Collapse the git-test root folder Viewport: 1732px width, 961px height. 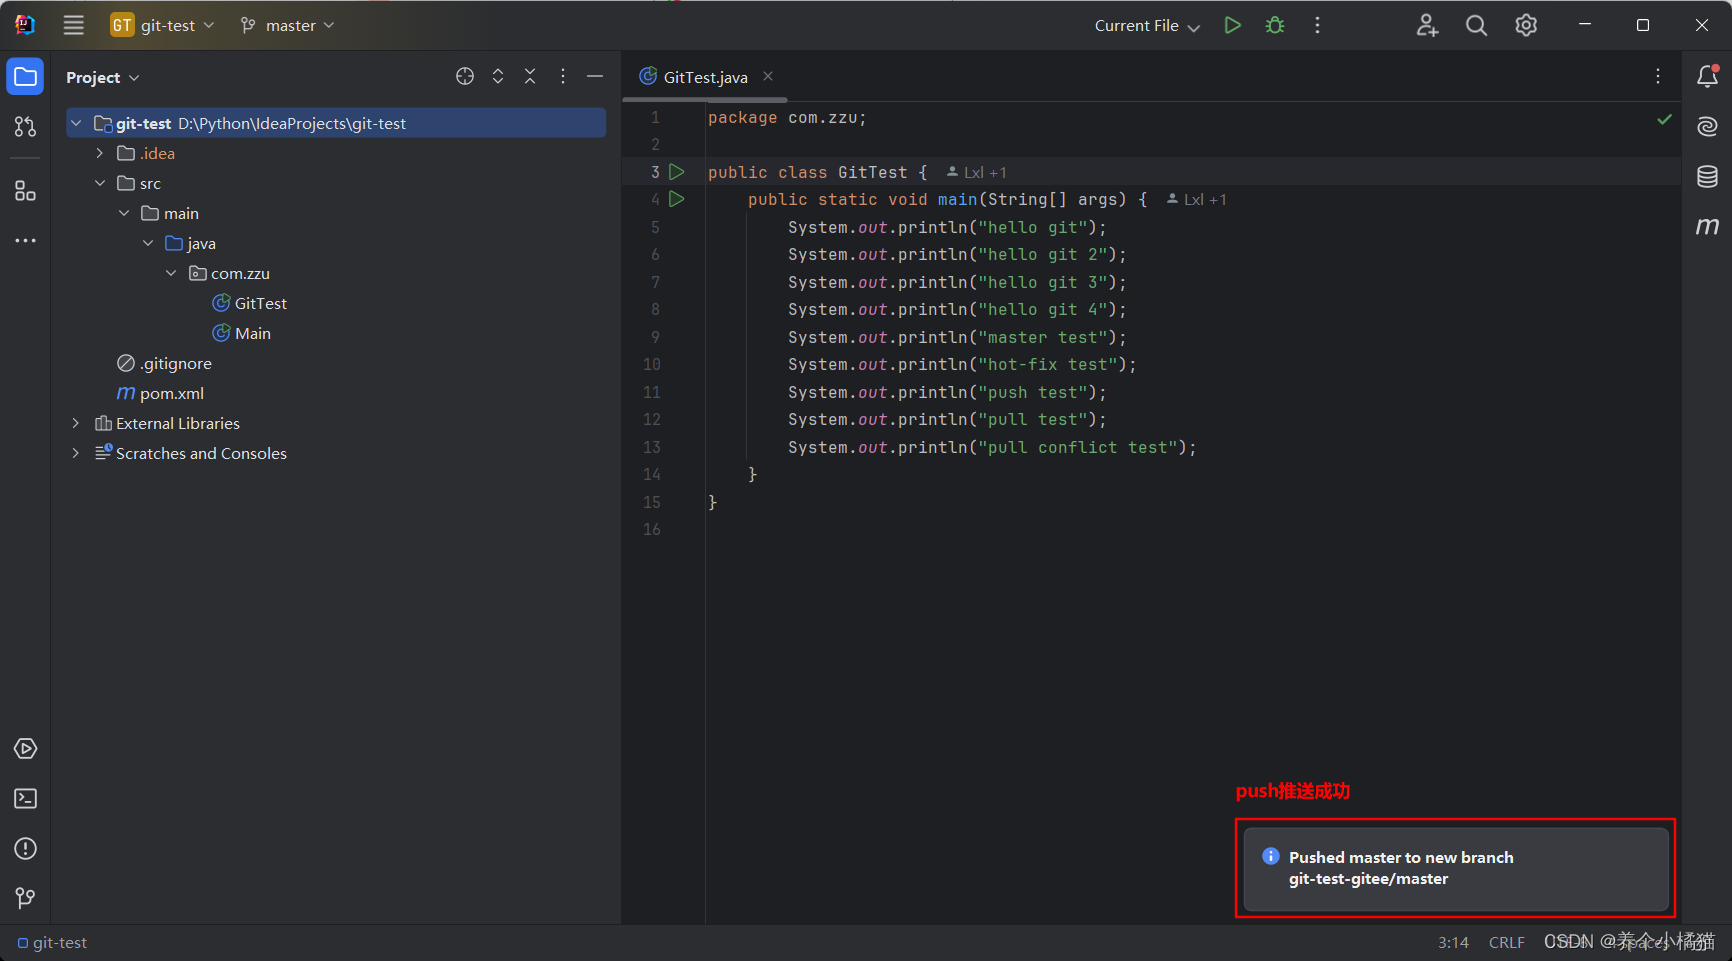[x=76, y=123]
